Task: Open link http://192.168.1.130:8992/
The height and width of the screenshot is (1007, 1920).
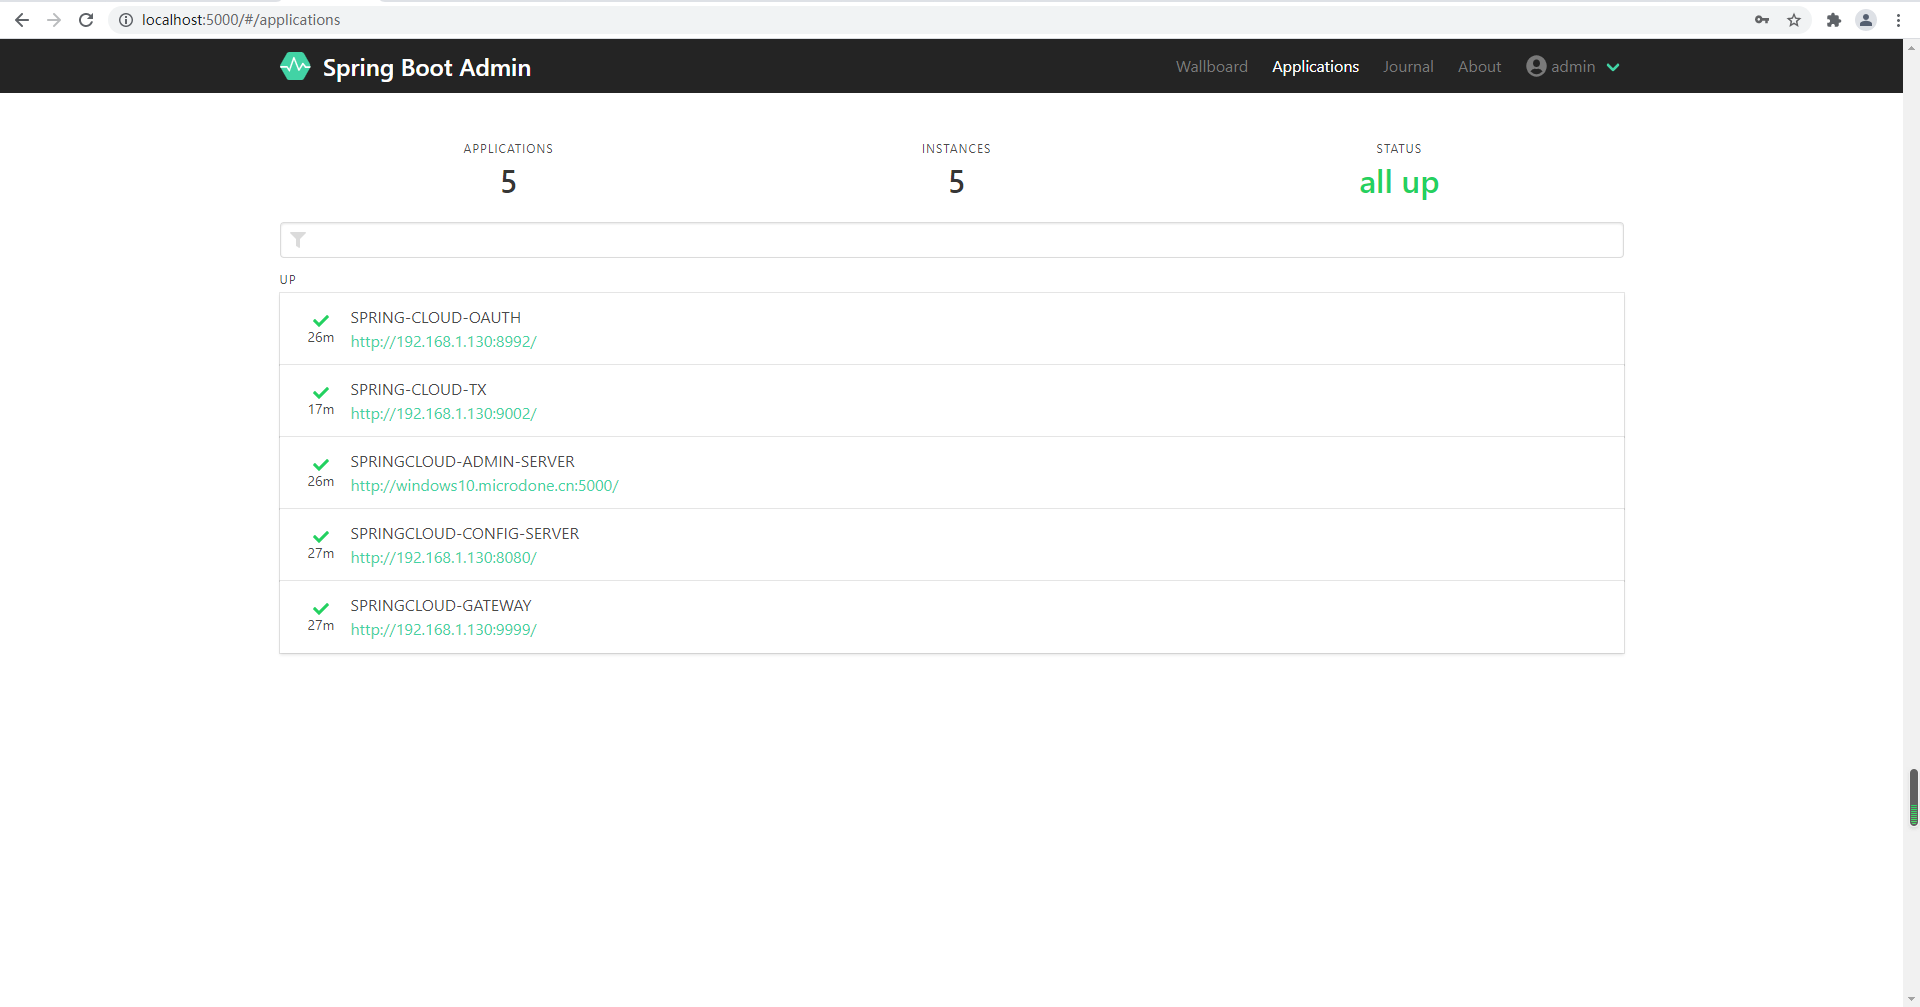Action: 443,342
